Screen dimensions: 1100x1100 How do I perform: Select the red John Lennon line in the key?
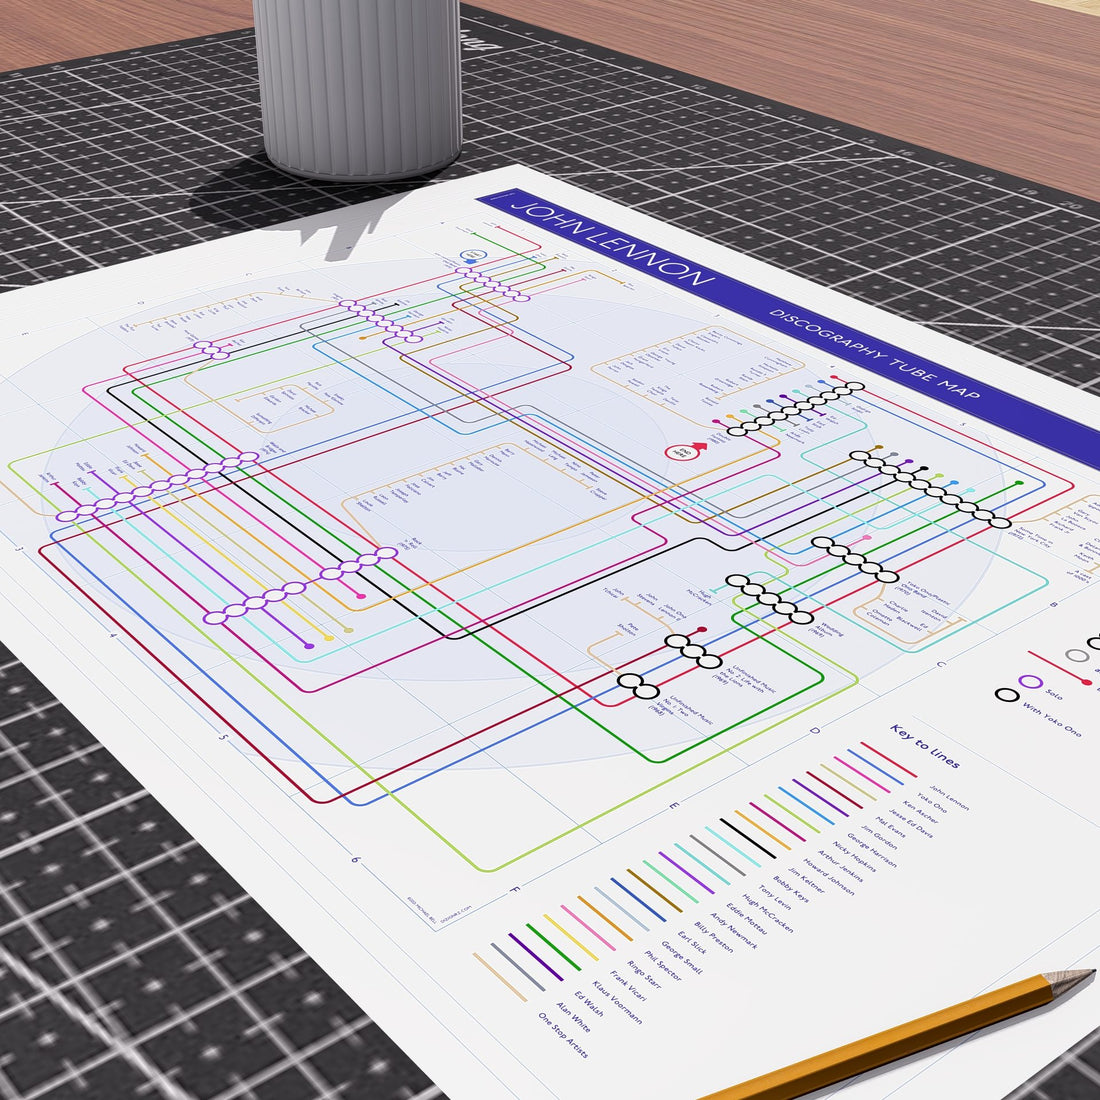[x=888, y=760]
